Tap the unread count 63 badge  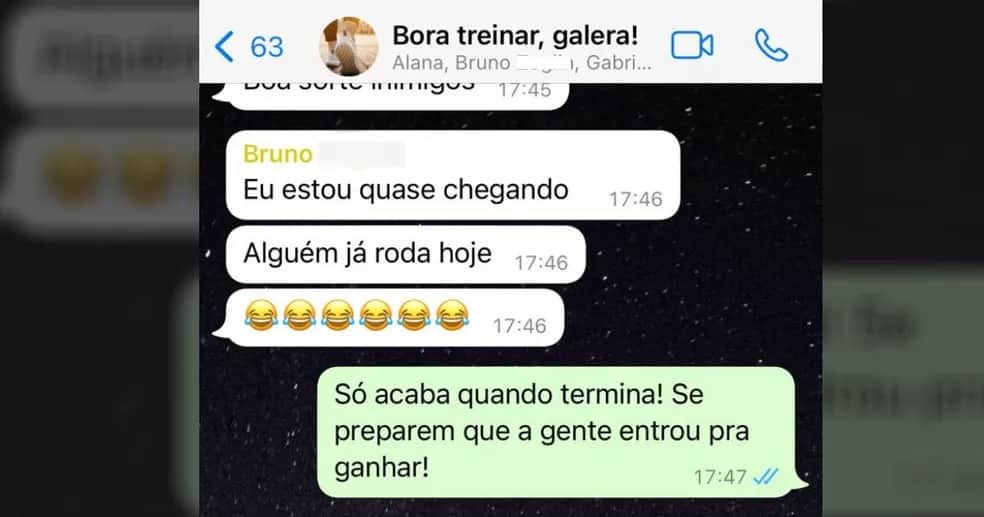(267, 47)
